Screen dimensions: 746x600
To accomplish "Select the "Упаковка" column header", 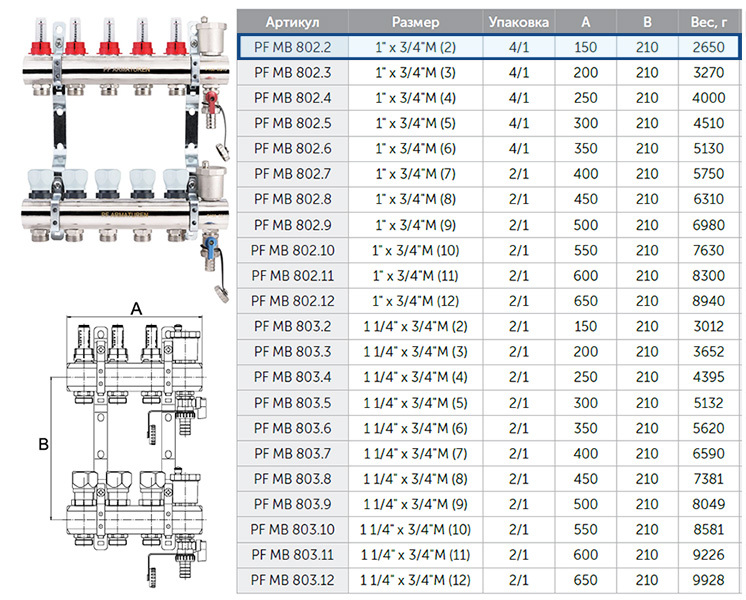I will pyautogui.click(x=518, y=22).
